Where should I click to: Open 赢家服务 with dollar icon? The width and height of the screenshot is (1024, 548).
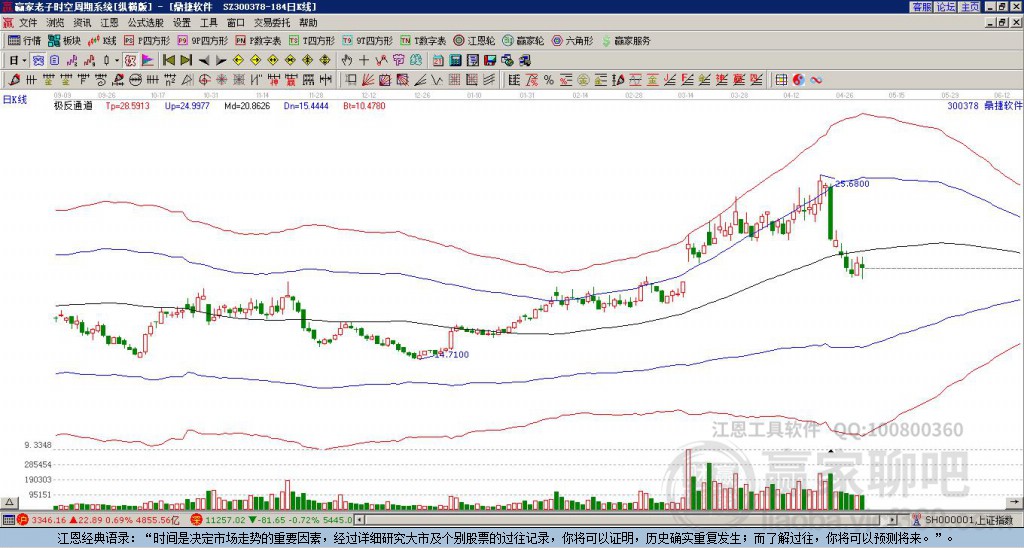pyautogui.click(x=626, y=40)
